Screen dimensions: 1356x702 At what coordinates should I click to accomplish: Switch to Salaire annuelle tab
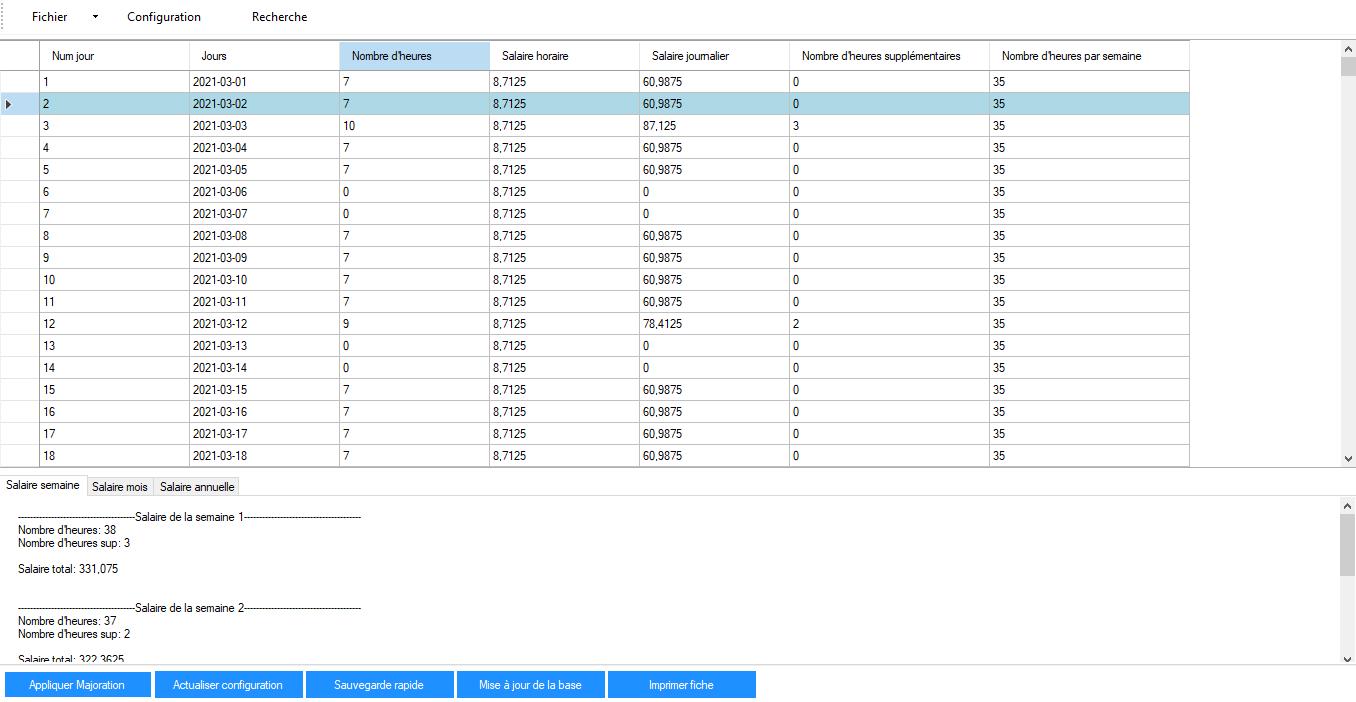[x=197, y=487]
